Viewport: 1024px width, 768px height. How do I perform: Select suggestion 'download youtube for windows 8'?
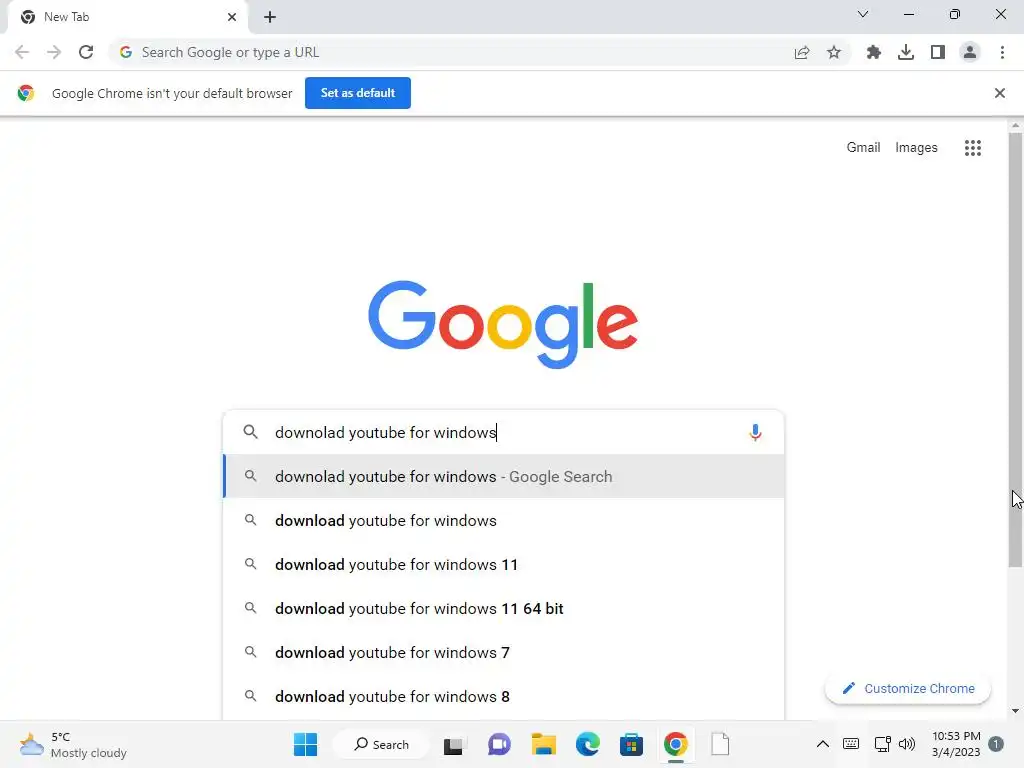tap(504, 696)
